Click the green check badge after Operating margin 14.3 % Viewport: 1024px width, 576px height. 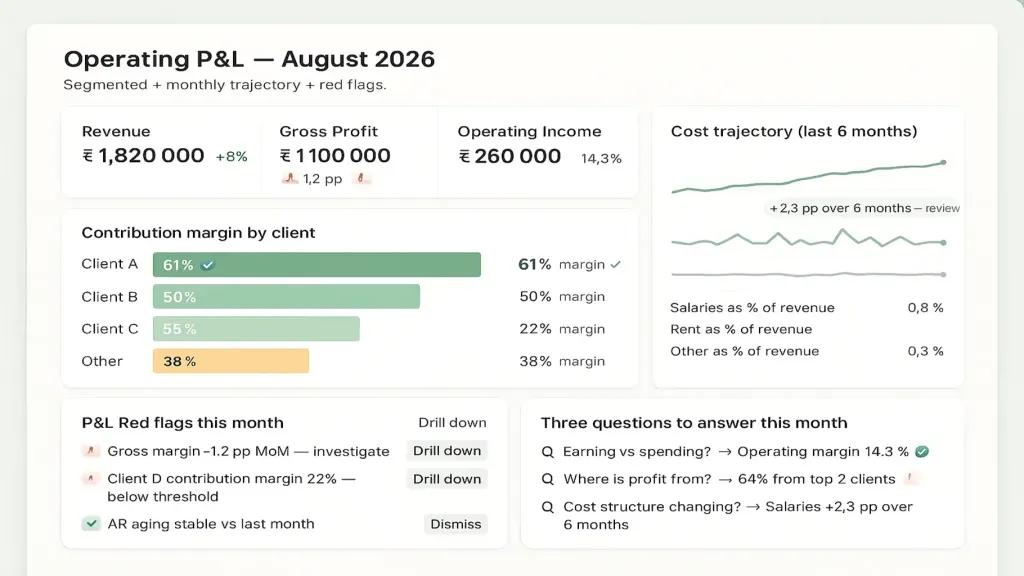[x=922, y=451]
